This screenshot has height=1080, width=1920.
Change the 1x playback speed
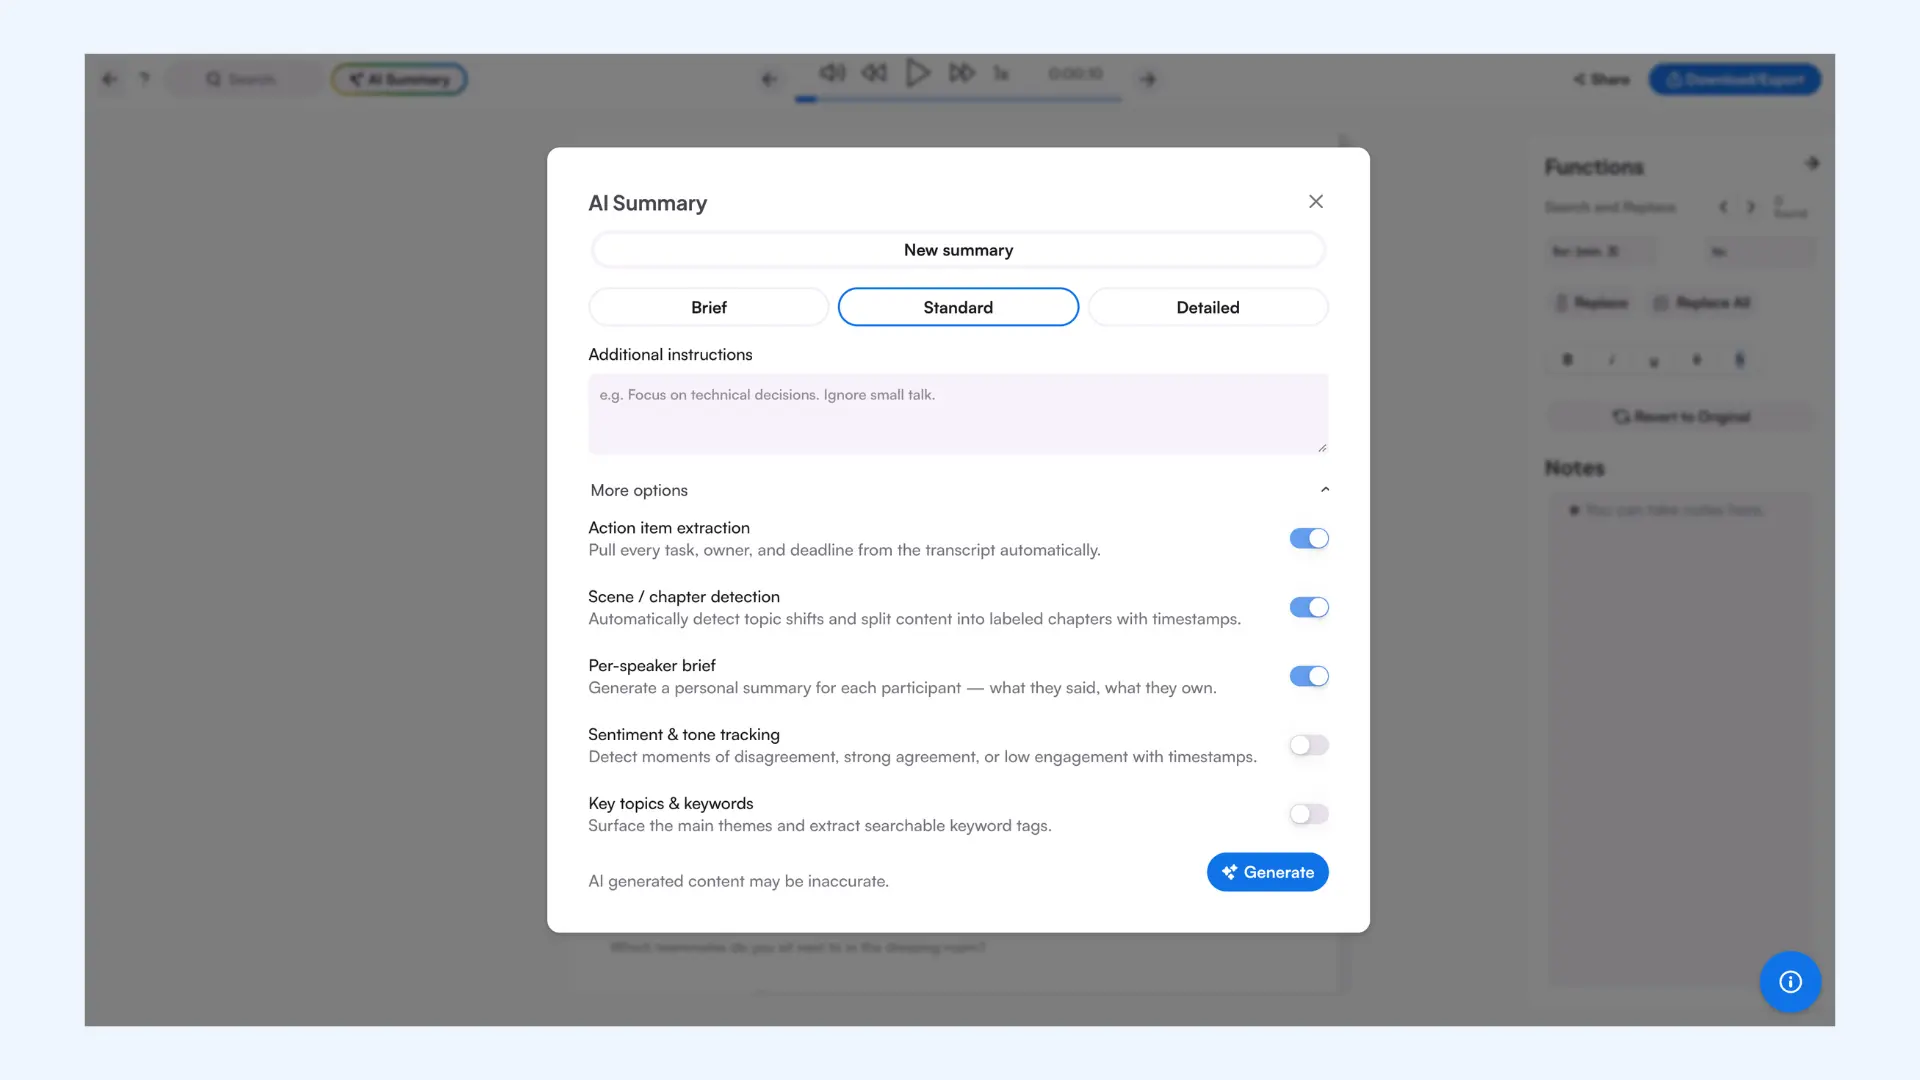click(1001, 74)
